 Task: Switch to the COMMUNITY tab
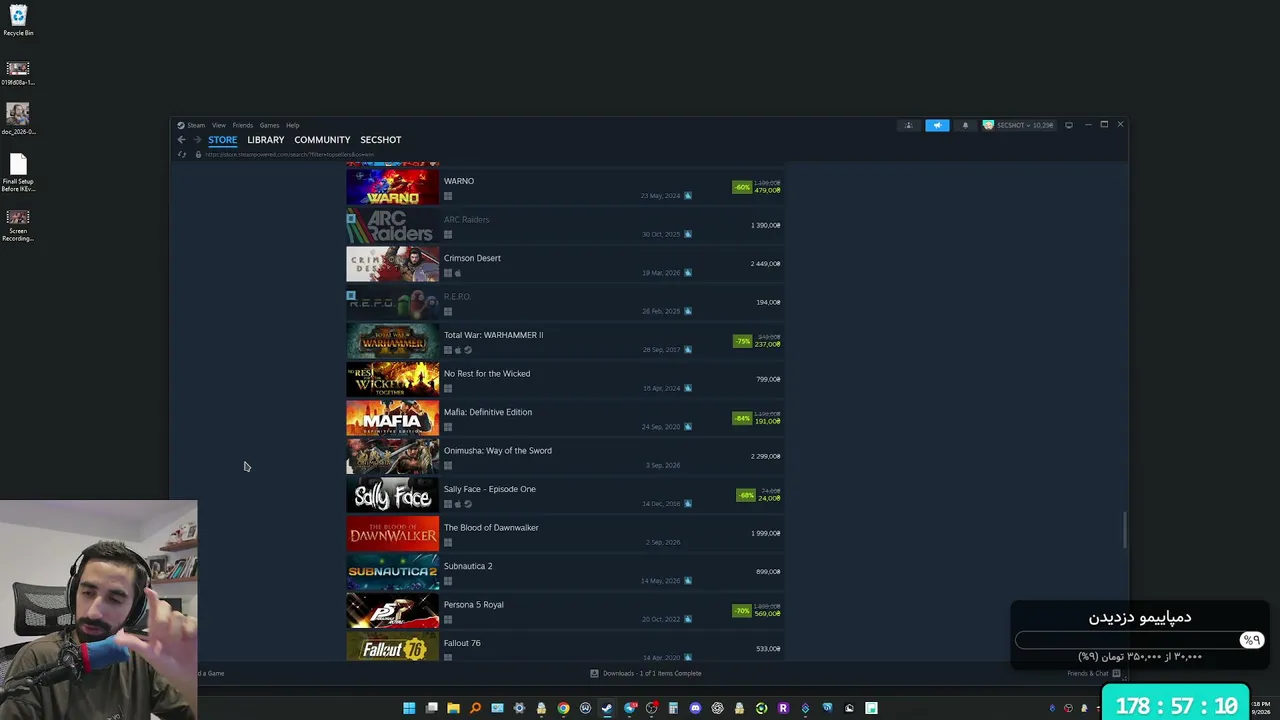[x=322, y=140]
